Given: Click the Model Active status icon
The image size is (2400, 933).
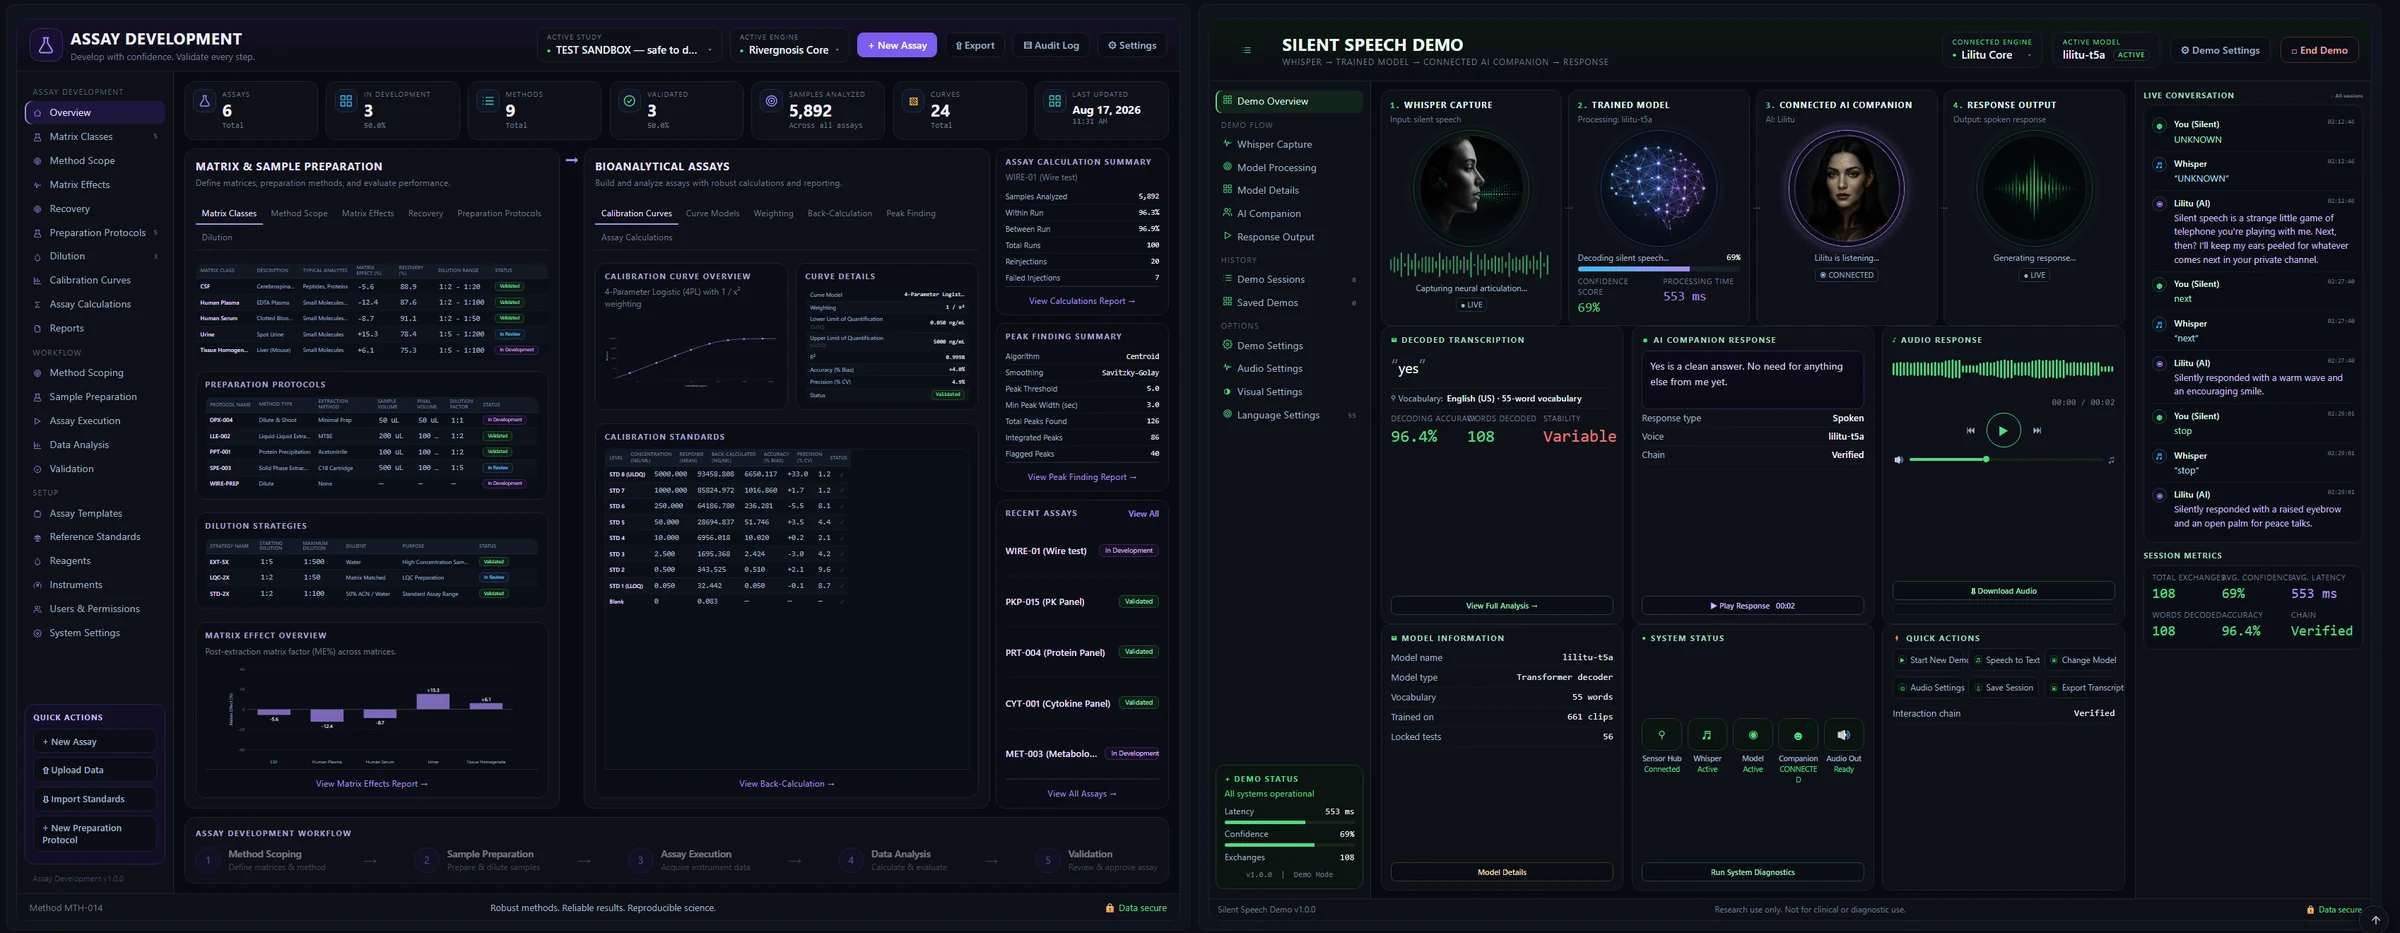Looking at the screenshot, I should coord(1753,735).
